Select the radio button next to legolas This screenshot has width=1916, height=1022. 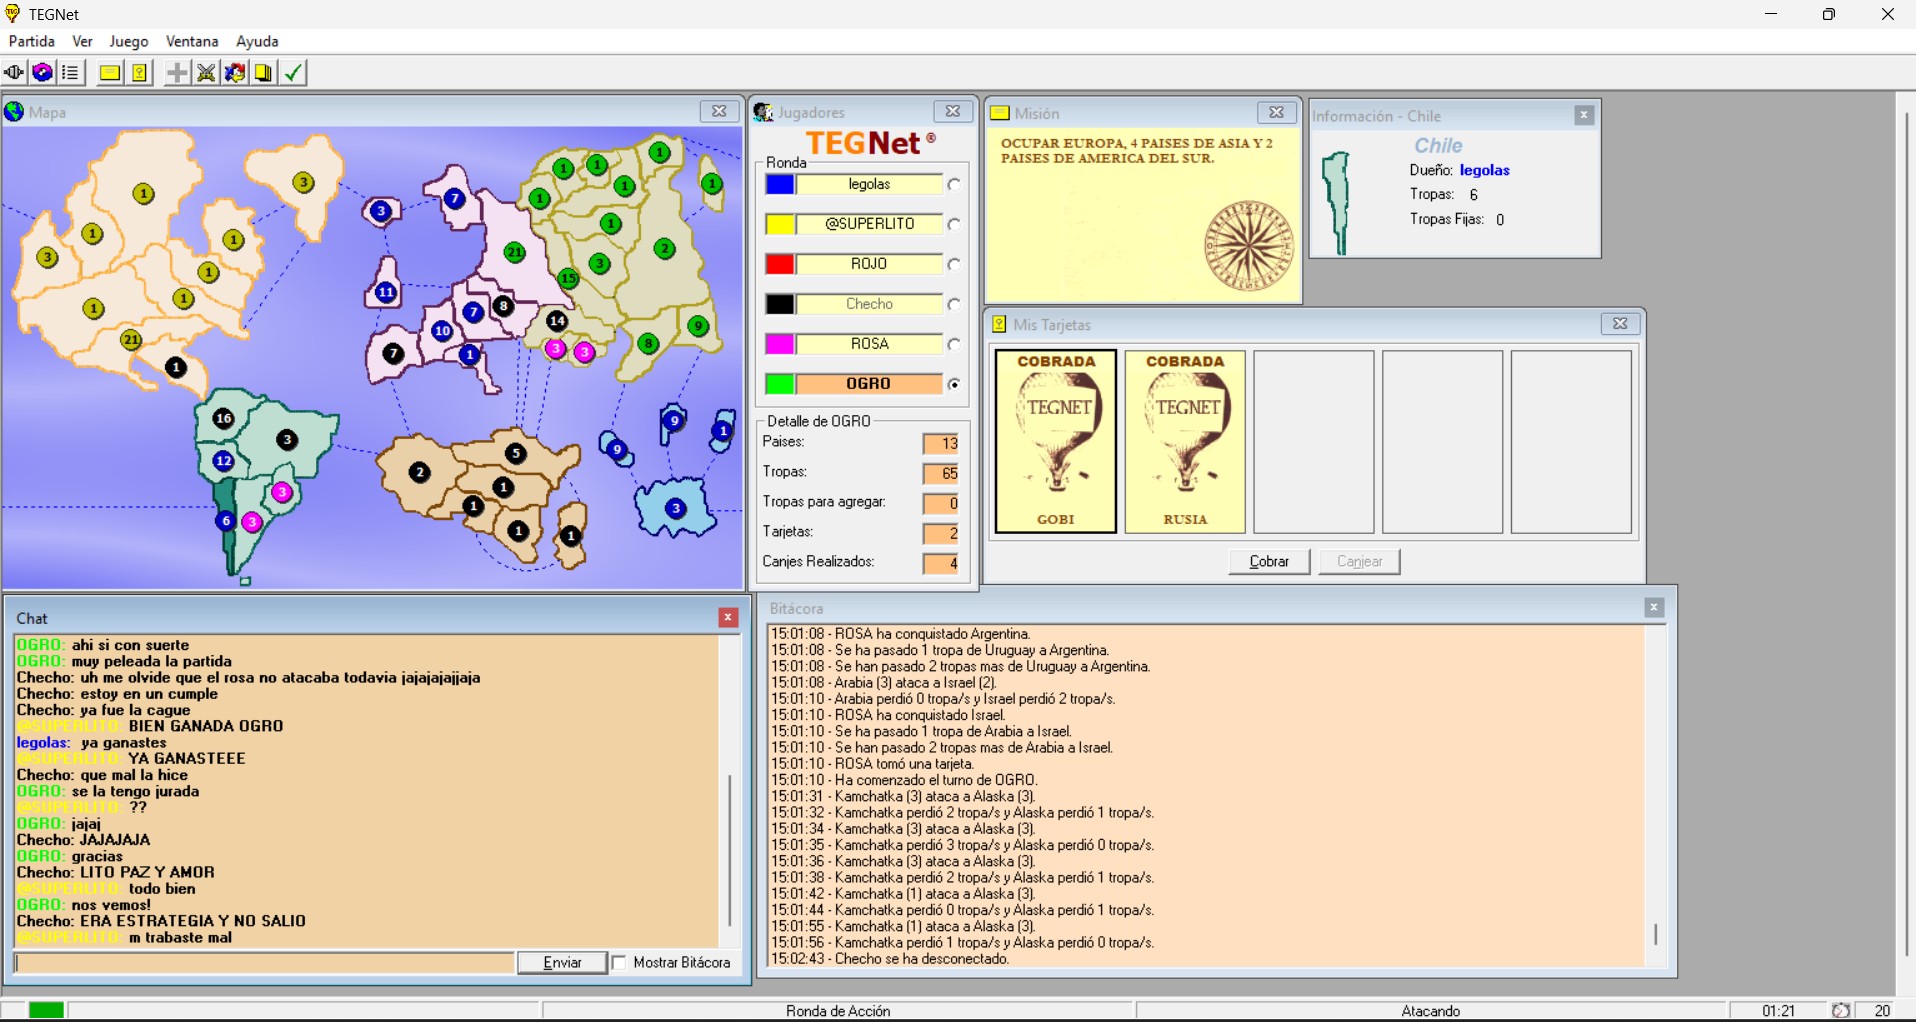click(954, 185)
